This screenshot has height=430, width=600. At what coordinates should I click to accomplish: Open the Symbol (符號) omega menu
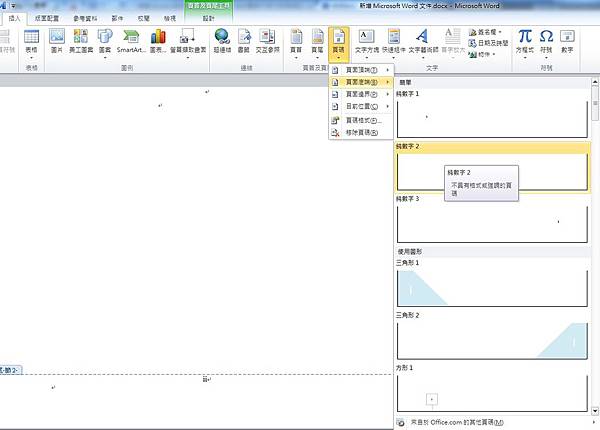point(546,43)
